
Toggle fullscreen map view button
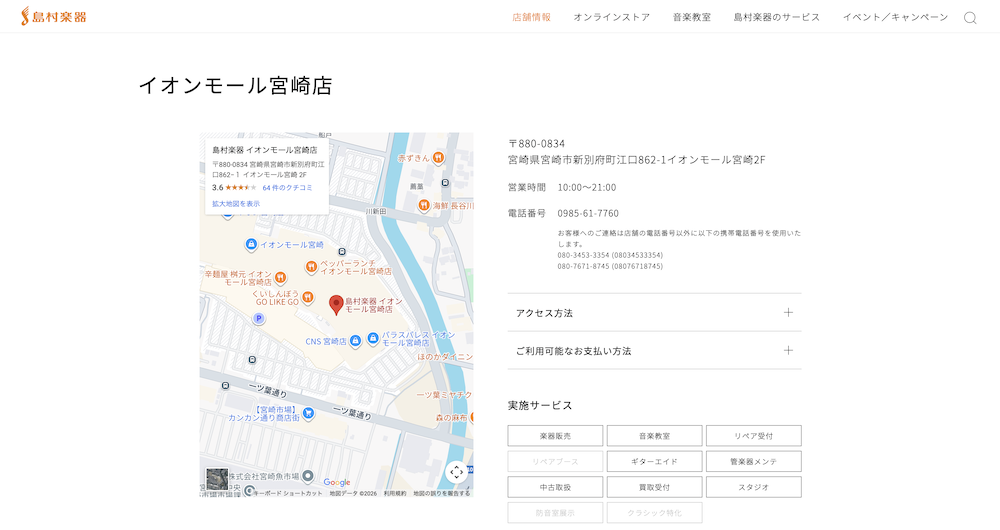pos(456,472)
